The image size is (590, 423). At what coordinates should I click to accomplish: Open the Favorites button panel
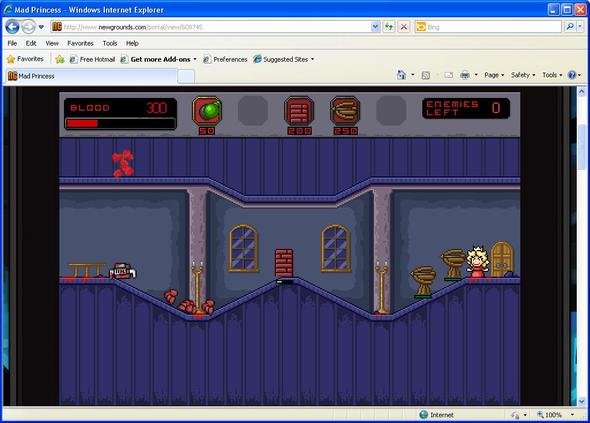[x=25, y=59]
